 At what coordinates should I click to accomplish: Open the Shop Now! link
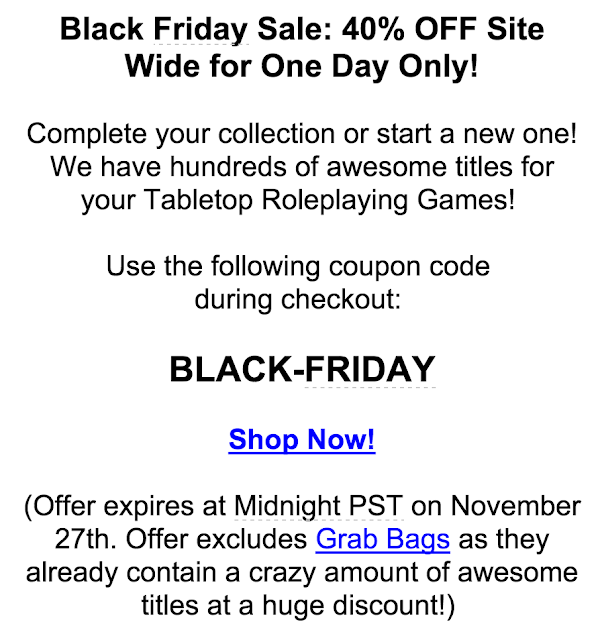point(302,440)
